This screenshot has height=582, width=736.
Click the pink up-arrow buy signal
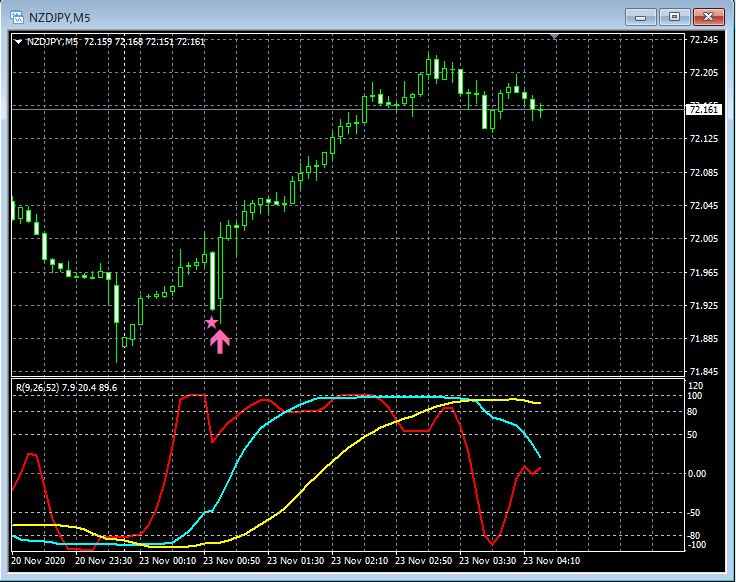pos(220,342)
